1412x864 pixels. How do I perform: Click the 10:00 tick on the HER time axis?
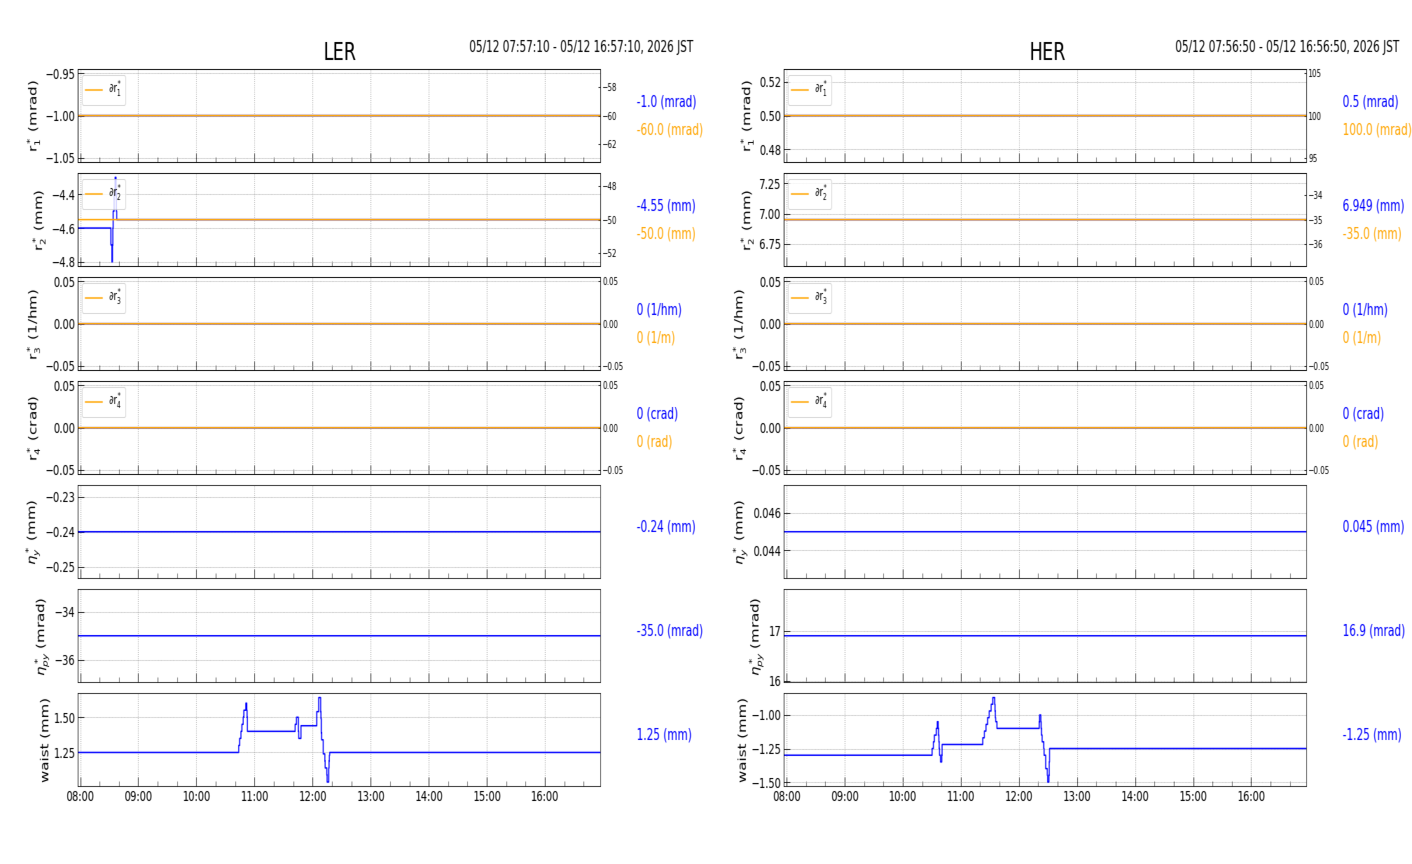point(902,797)
